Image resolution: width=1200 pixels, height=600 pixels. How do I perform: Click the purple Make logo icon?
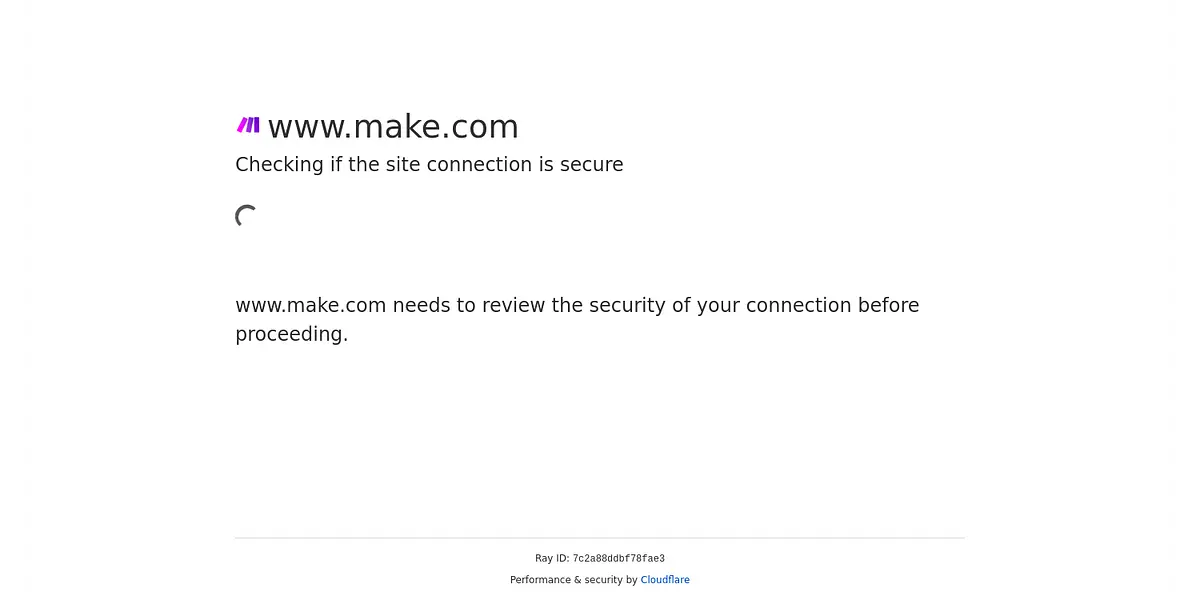248,125
